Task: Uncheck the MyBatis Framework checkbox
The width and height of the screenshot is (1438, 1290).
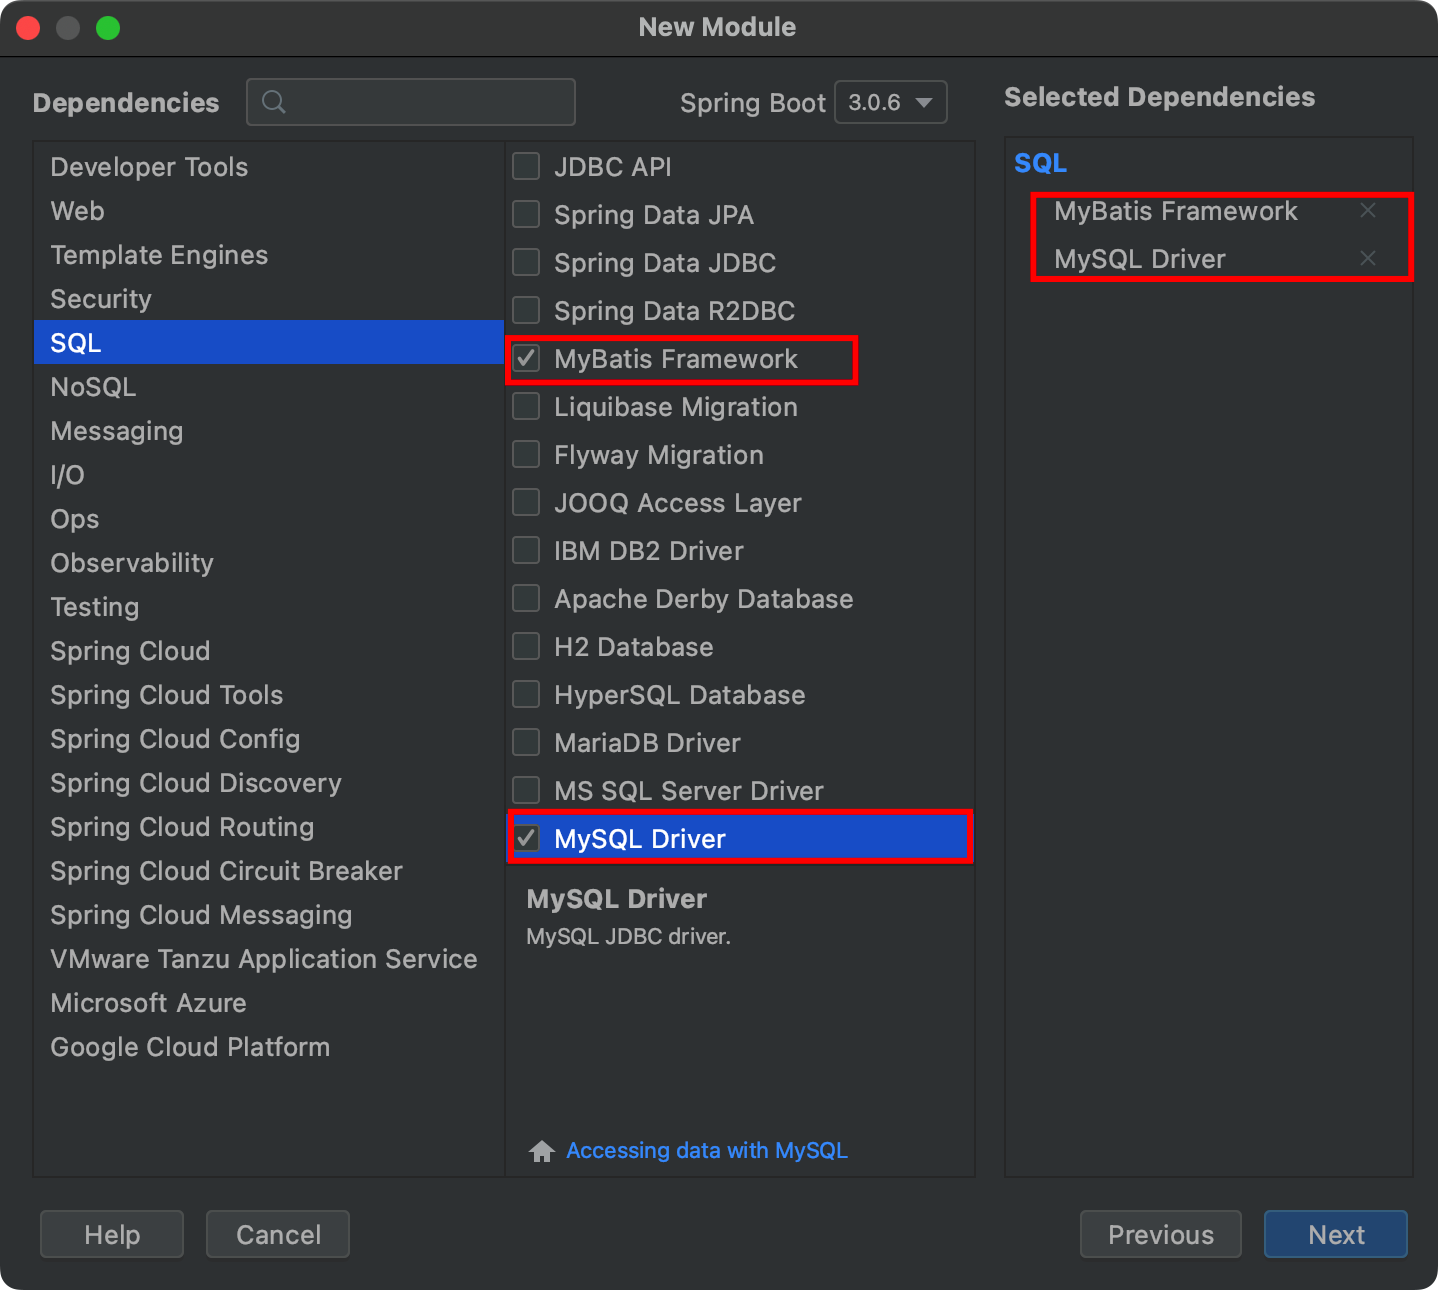Action: [x=526, y=358]
